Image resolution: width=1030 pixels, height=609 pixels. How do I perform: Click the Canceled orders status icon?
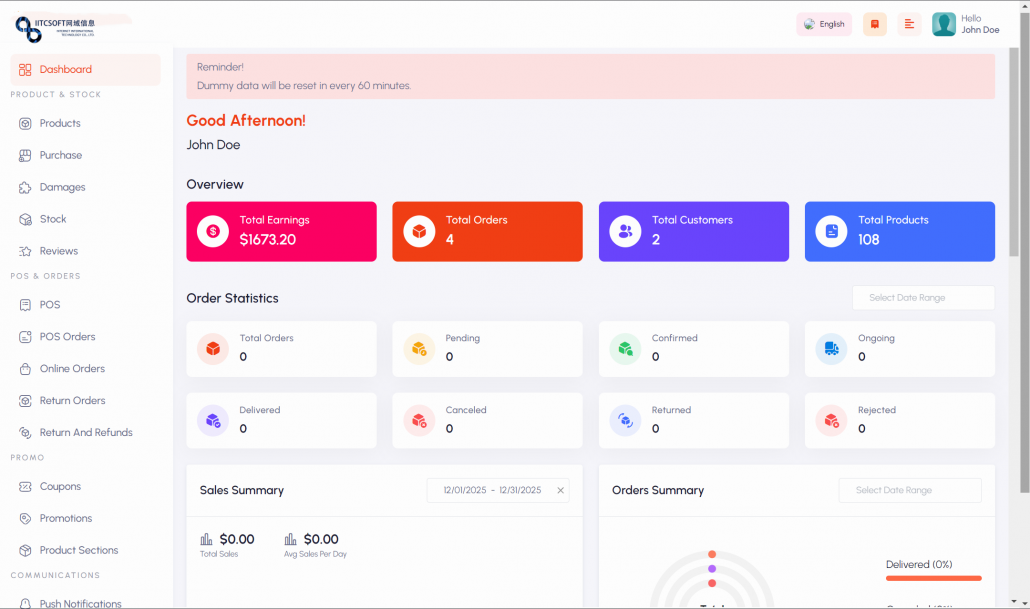[x=419, y=421]
